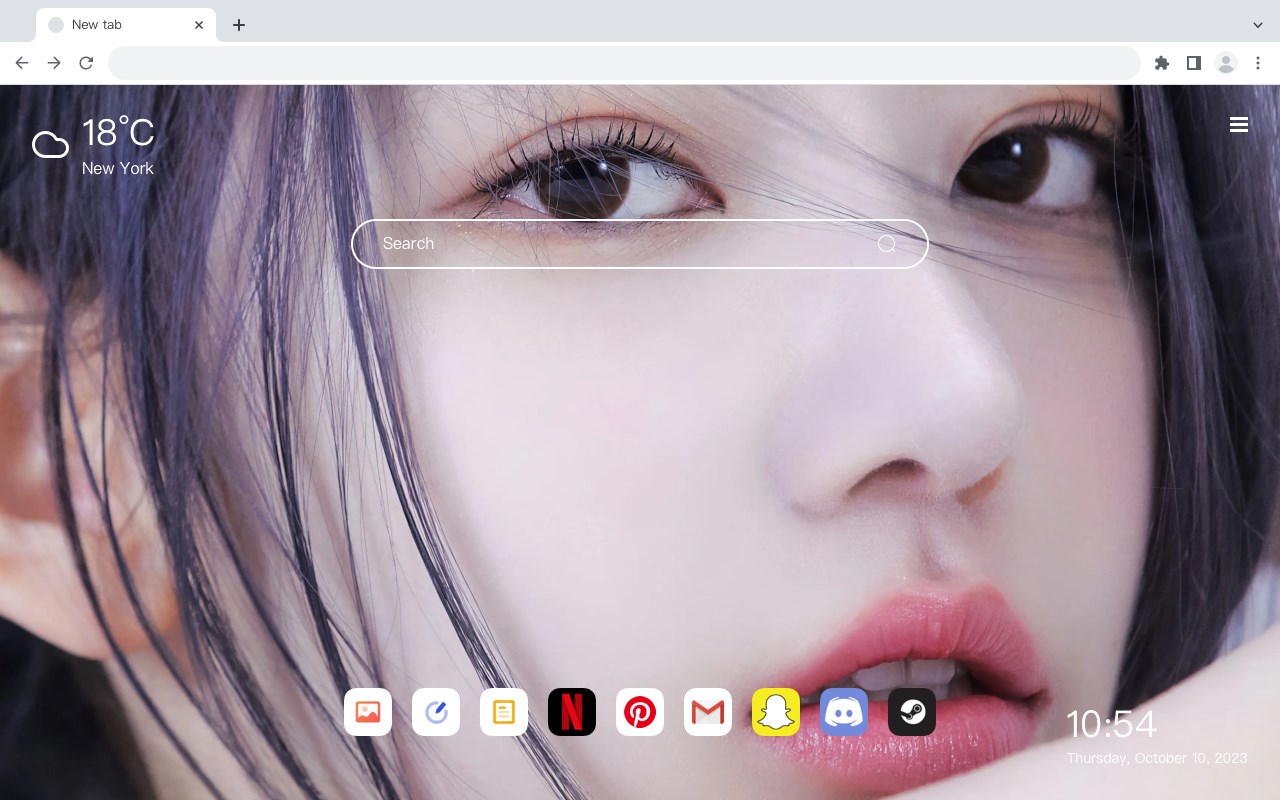Open the wallpaper gallery shortcut
The image size is (1280, 800).
[x=368, y=712]
